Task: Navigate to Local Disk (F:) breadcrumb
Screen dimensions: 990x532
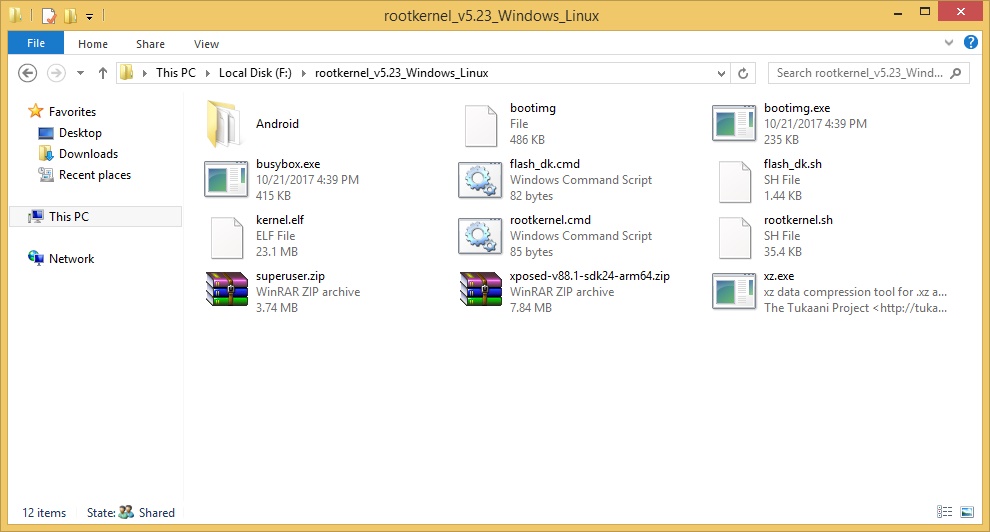Action: tap(255, 73)
